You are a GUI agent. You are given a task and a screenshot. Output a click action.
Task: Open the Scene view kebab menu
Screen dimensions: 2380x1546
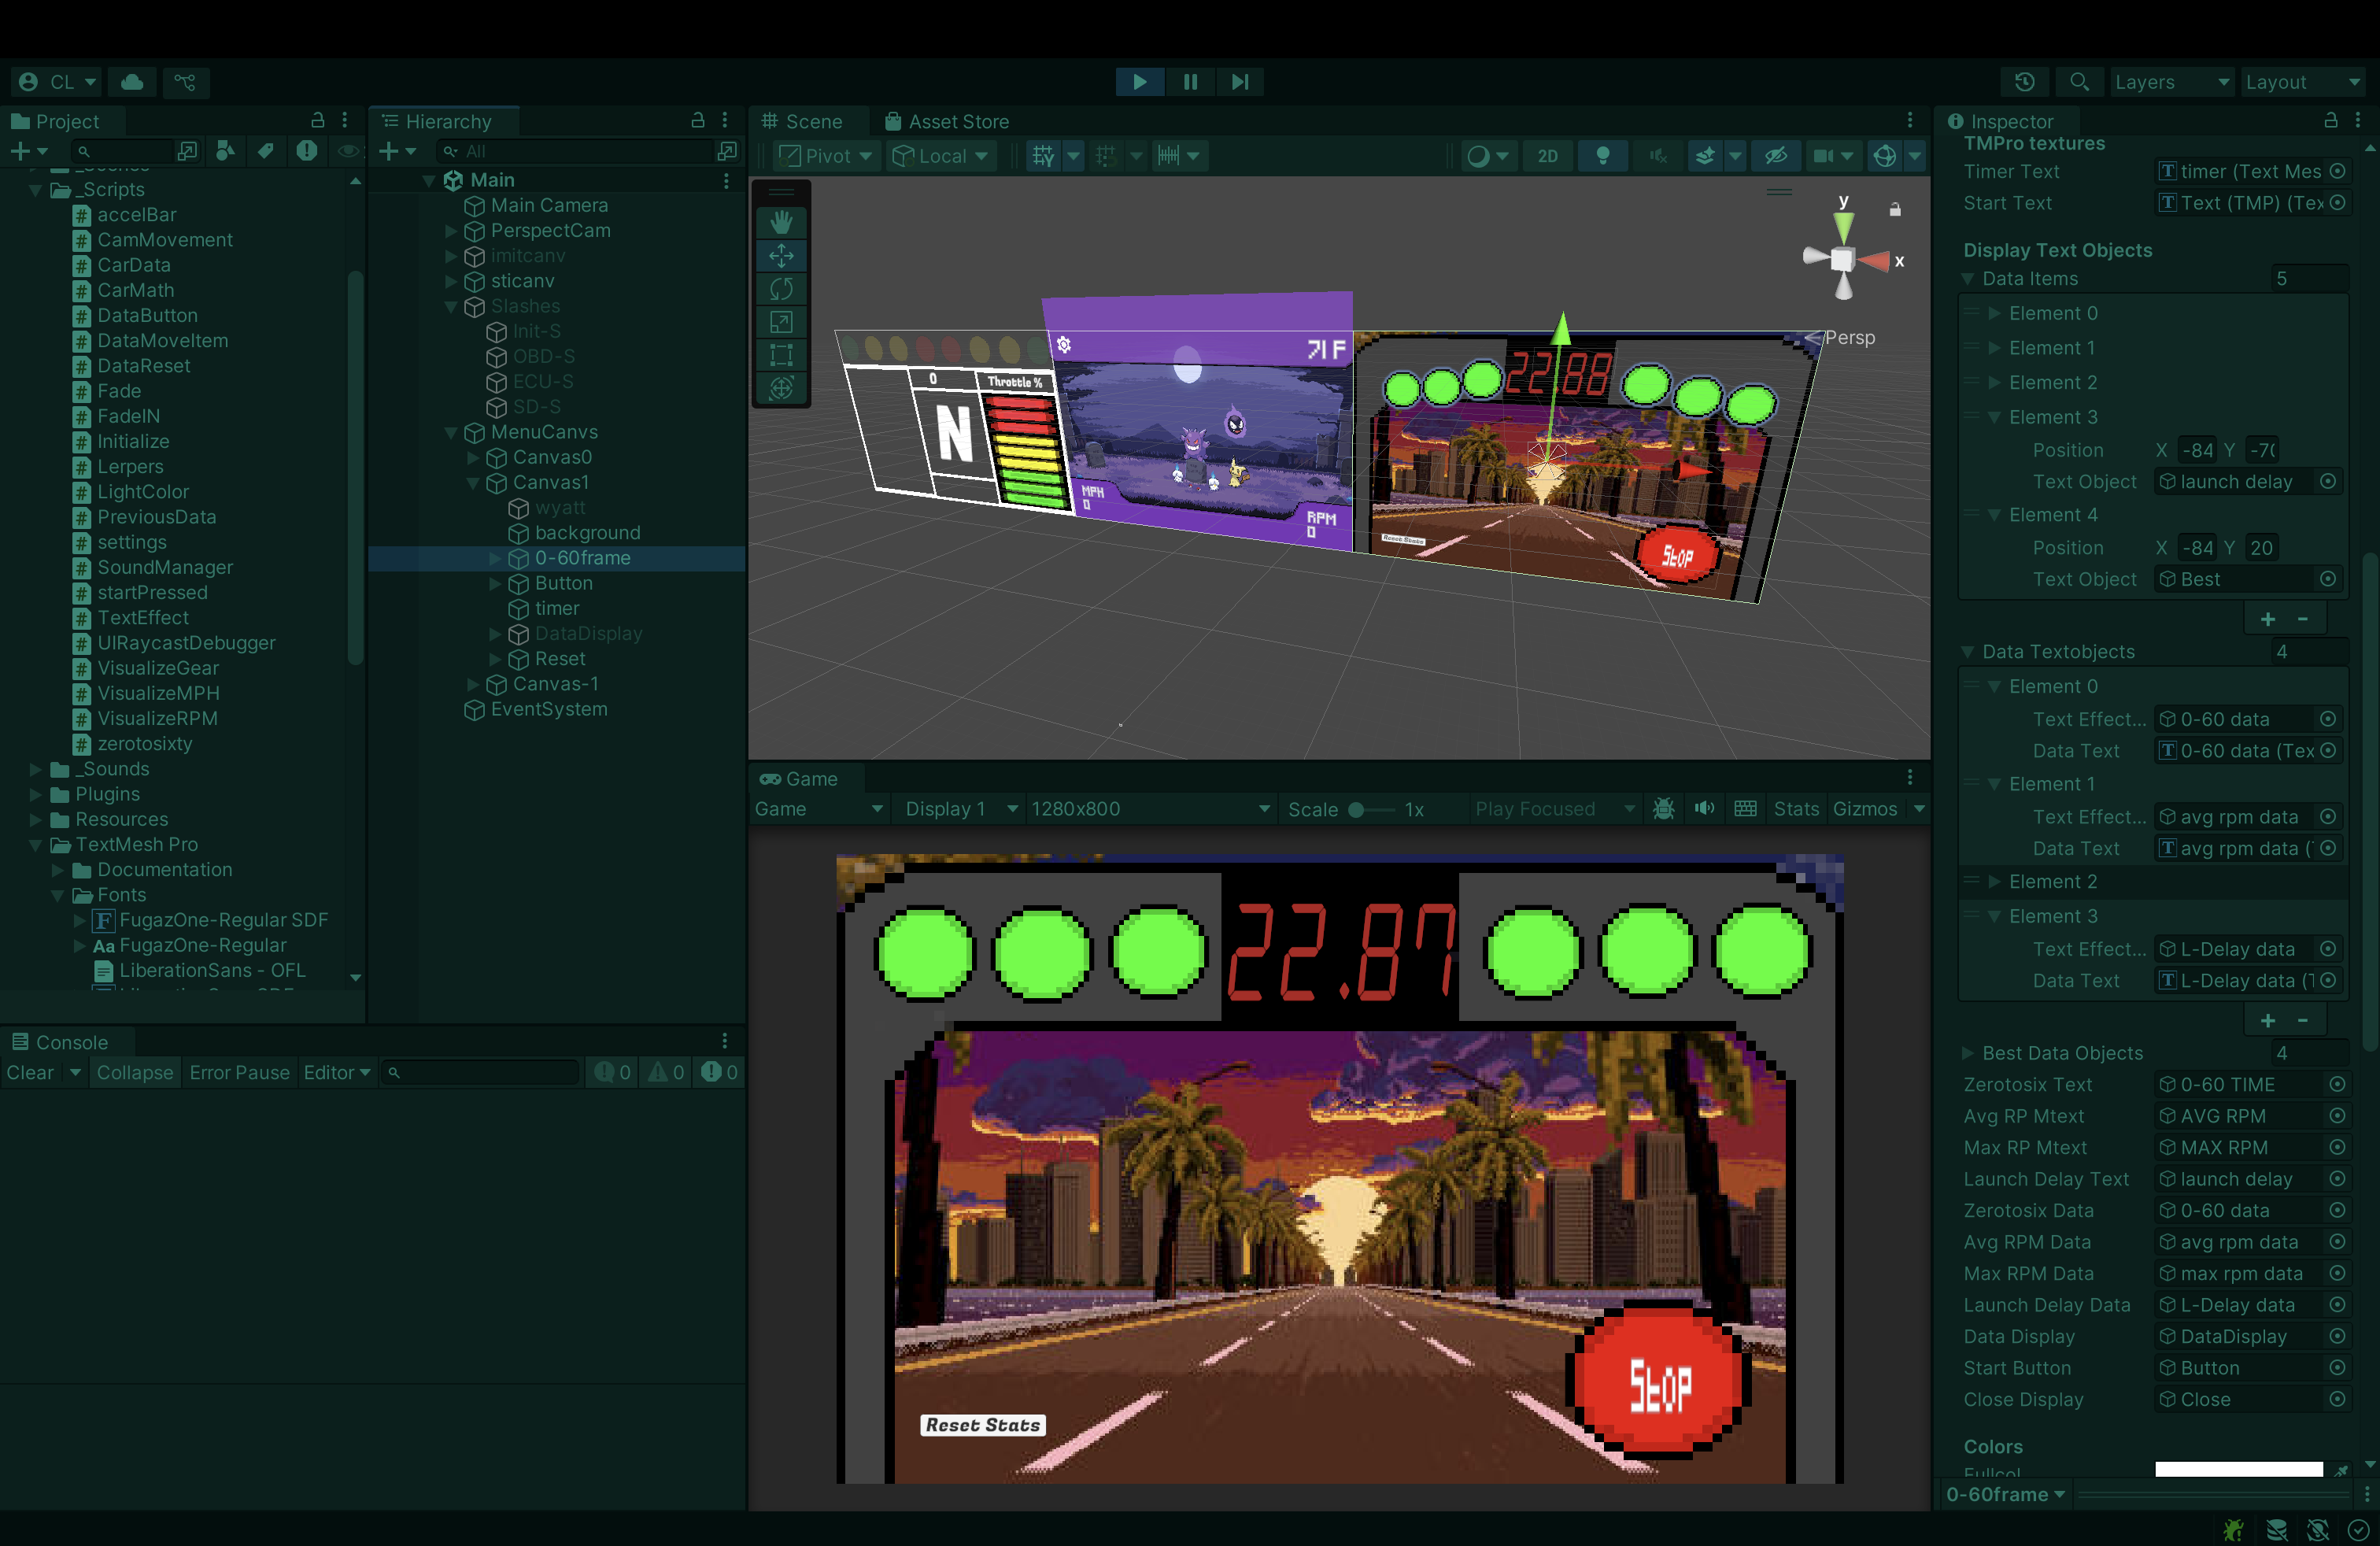click(x=1909, y=120)
